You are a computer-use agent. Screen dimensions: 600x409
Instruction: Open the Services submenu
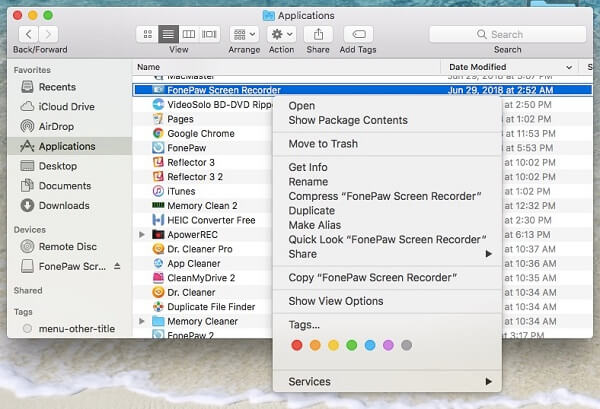point(387,381)
